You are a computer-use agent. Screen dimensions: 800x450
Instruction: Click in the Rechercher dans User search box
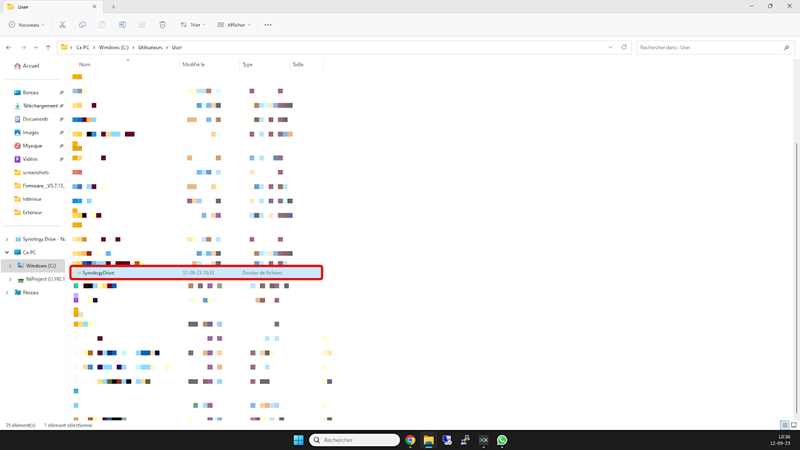pyautogui.click(x=710, y=47)
